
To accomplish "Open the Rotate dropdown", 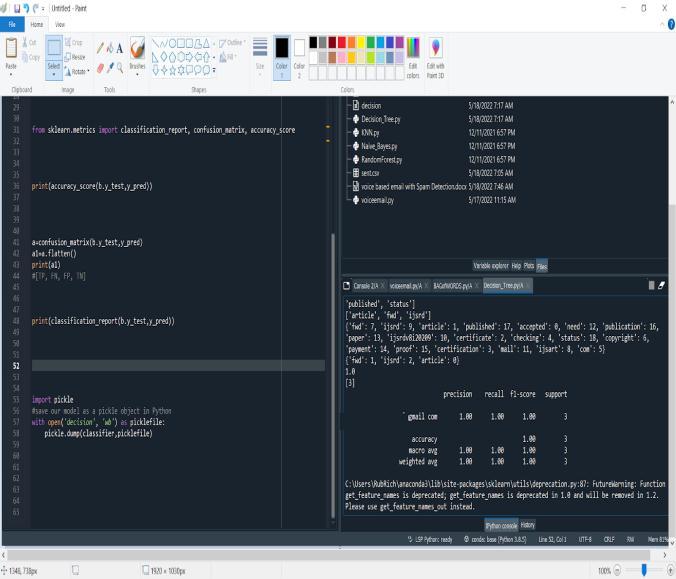I will pos(78,72).
